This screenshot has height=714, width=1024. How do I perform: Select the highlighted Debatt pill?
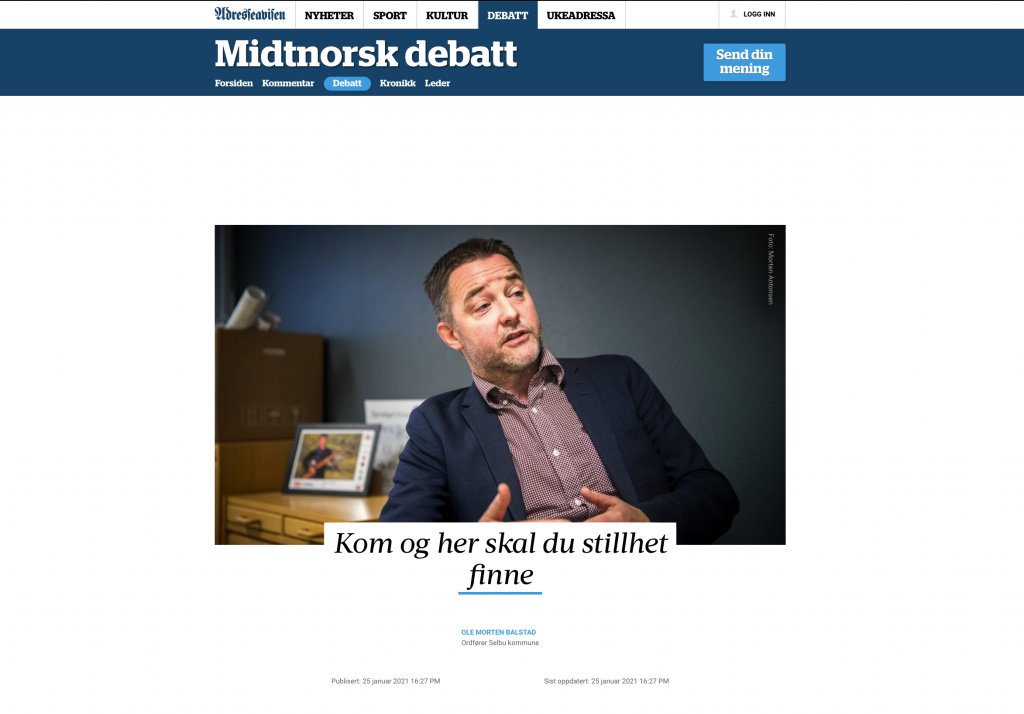coord(347,84)
